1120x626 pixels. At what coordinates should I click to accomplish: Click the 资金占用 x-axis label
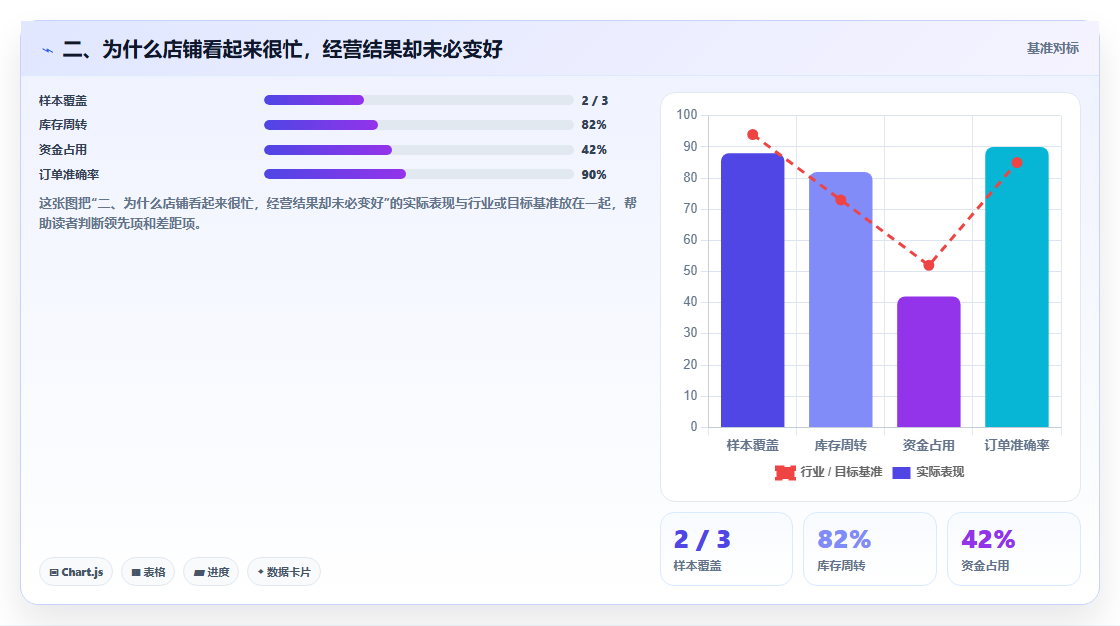929,445
